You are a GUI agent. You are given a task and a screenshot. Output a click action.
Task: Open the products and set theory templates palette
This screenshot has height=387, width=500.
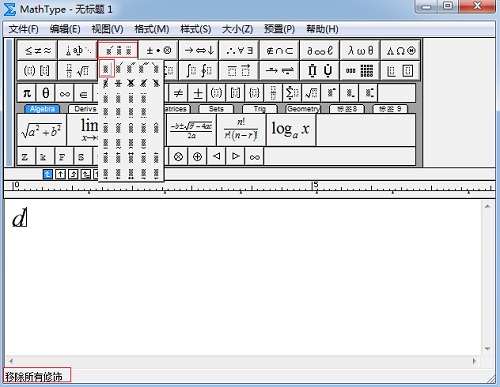(x=320, y=70)
